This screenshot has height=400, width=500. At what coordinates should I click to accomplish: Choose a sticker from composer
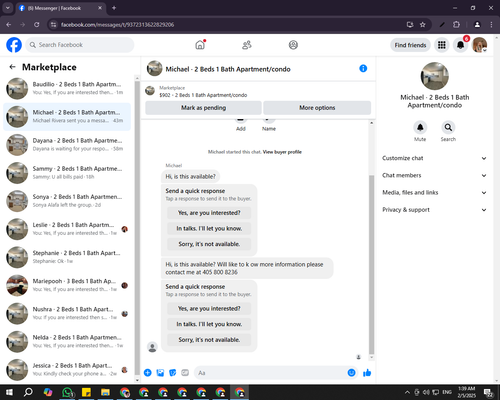[x=173, y=373]
